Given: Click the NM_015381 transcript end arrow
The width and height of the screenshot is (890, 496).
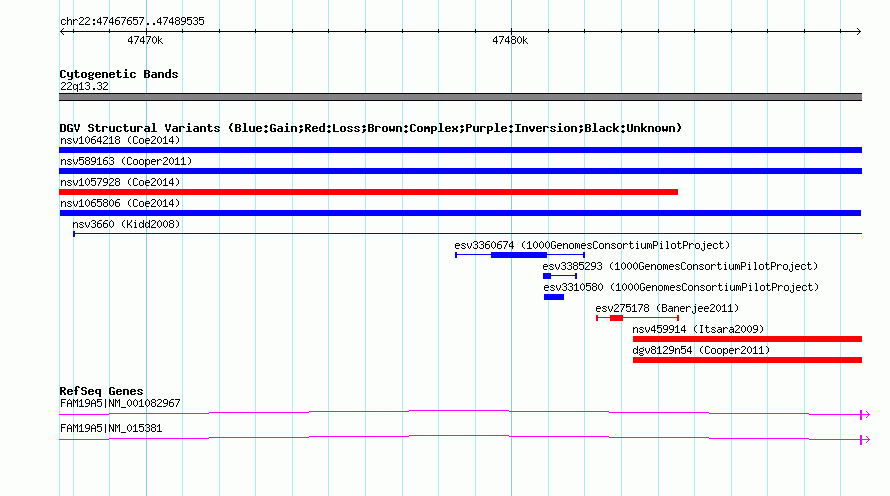Looking at the screenshot, I should click(x=865, y=440).
